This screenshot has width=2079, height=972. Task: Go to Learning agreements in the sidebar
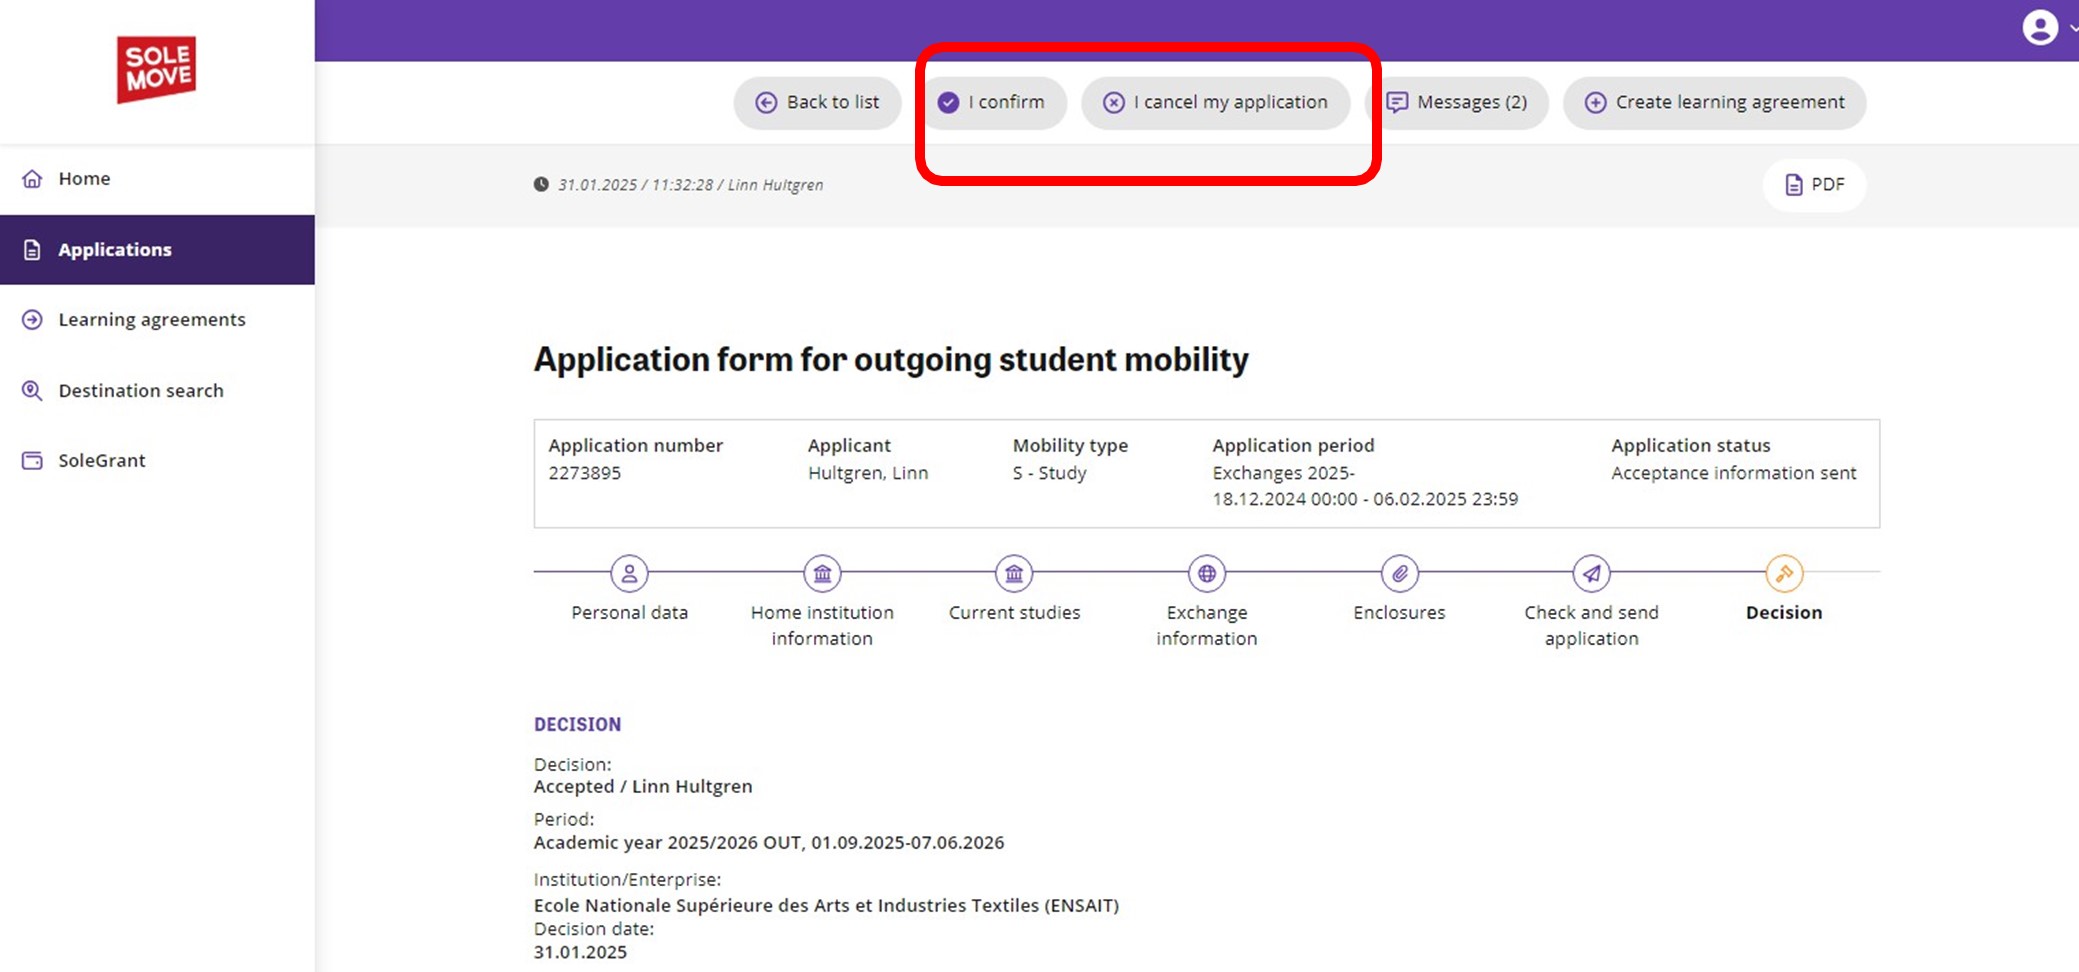(151, 320)
